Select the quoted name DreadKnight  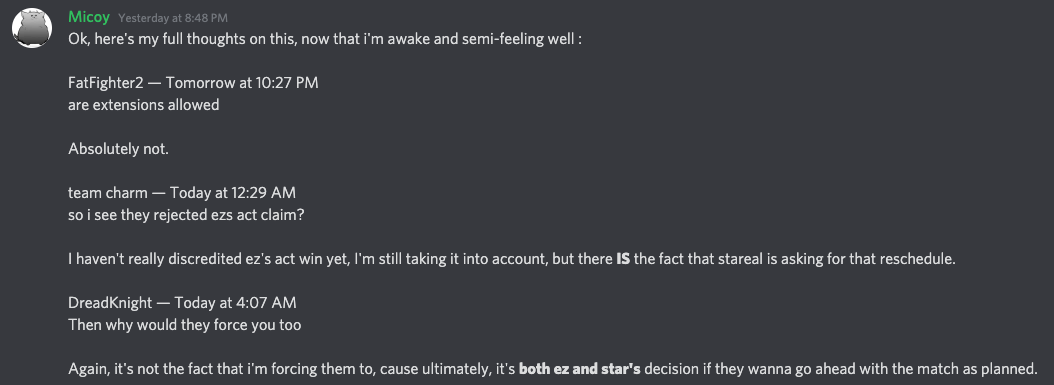[x=110, y=303]
